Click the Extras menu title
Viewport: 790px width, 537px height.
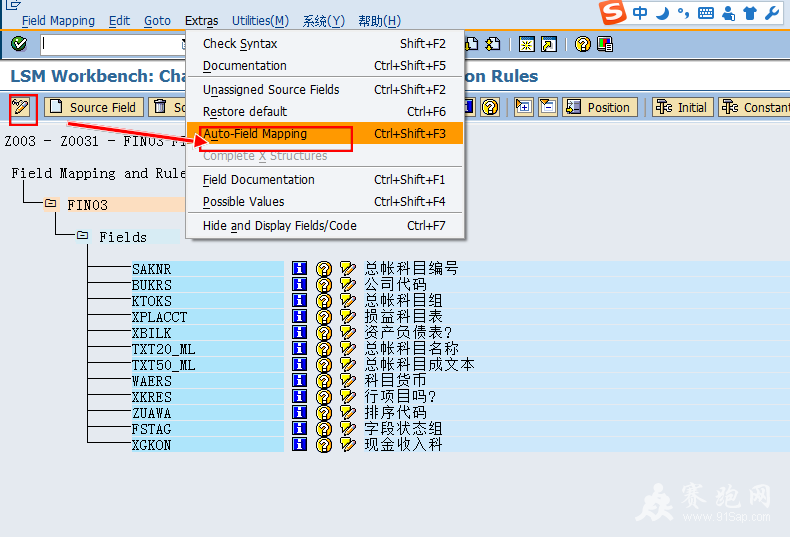[202, 21]
